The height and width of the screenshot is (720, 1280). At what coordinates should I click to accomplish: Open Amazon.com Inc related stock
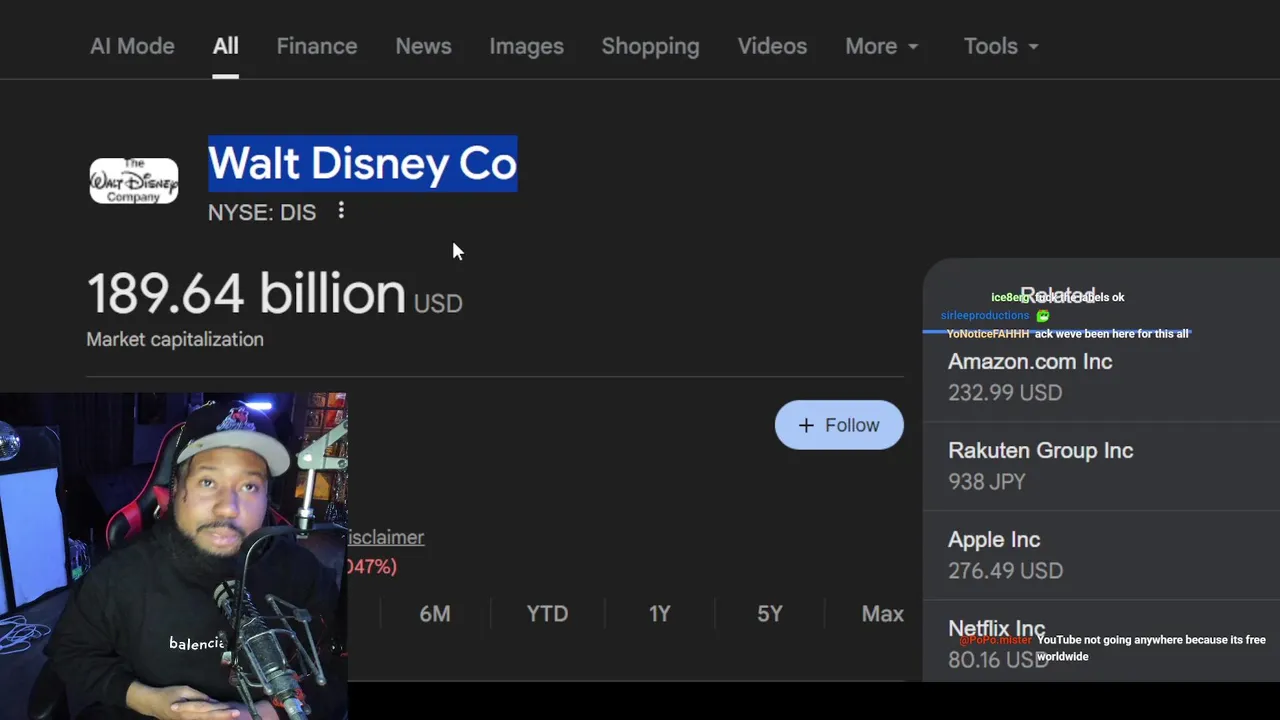pos(1101,377)
